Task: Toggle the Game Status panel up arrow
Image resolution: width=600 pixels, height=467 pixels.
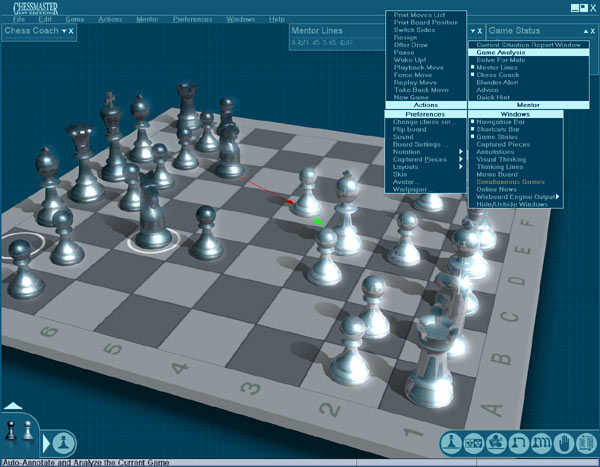Action: click(x=586, y=31)
